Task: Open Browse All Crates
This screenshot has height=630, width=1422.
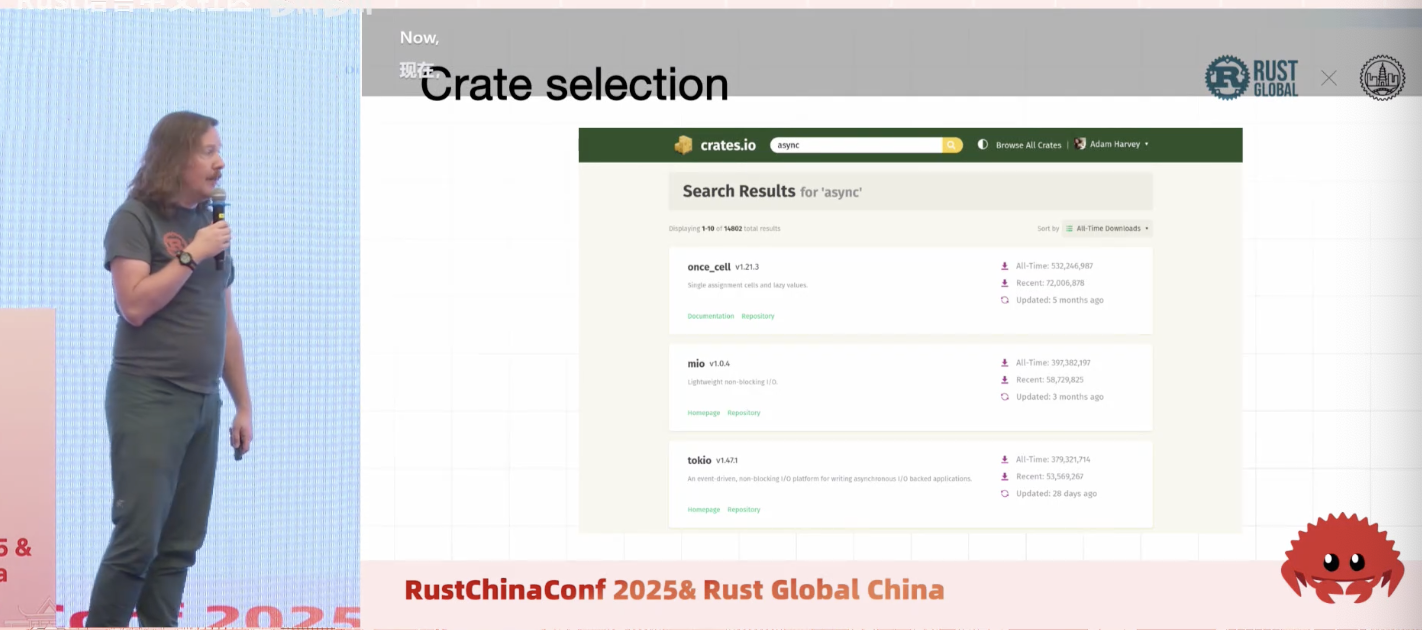Action: click(x=1028, y=145)
